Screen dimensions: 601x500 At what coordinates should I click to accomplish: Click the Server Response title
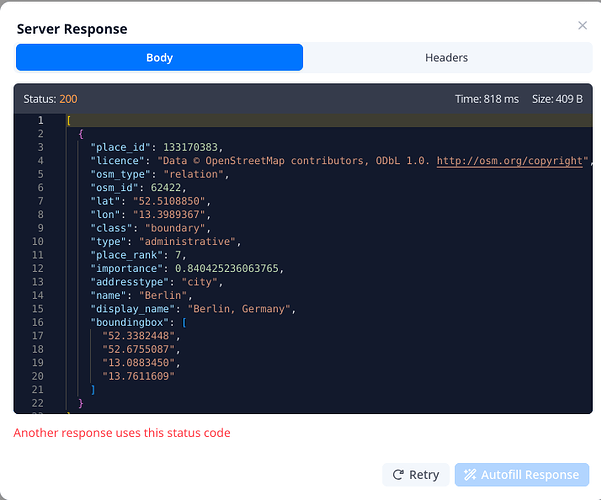pyautogui.click(x=72, y=29)
